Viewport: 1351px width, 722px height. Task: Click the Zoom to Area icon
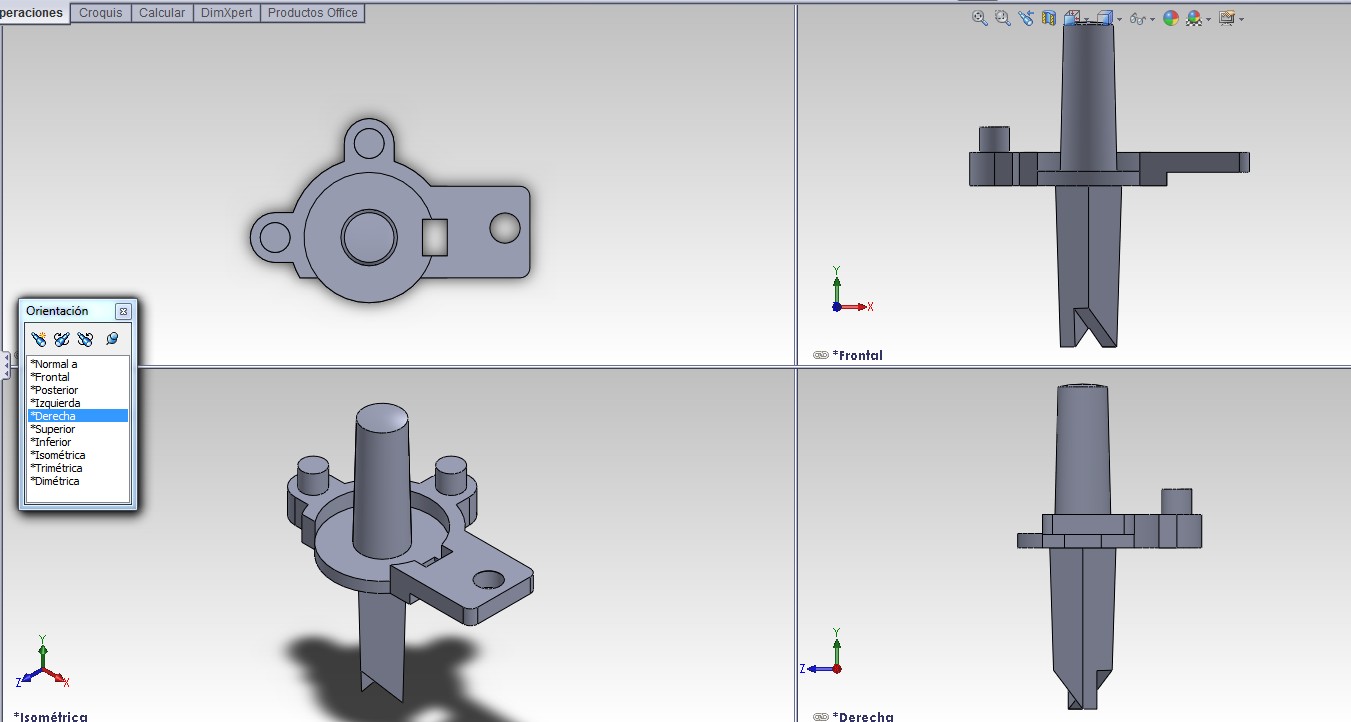(1003, 18)
